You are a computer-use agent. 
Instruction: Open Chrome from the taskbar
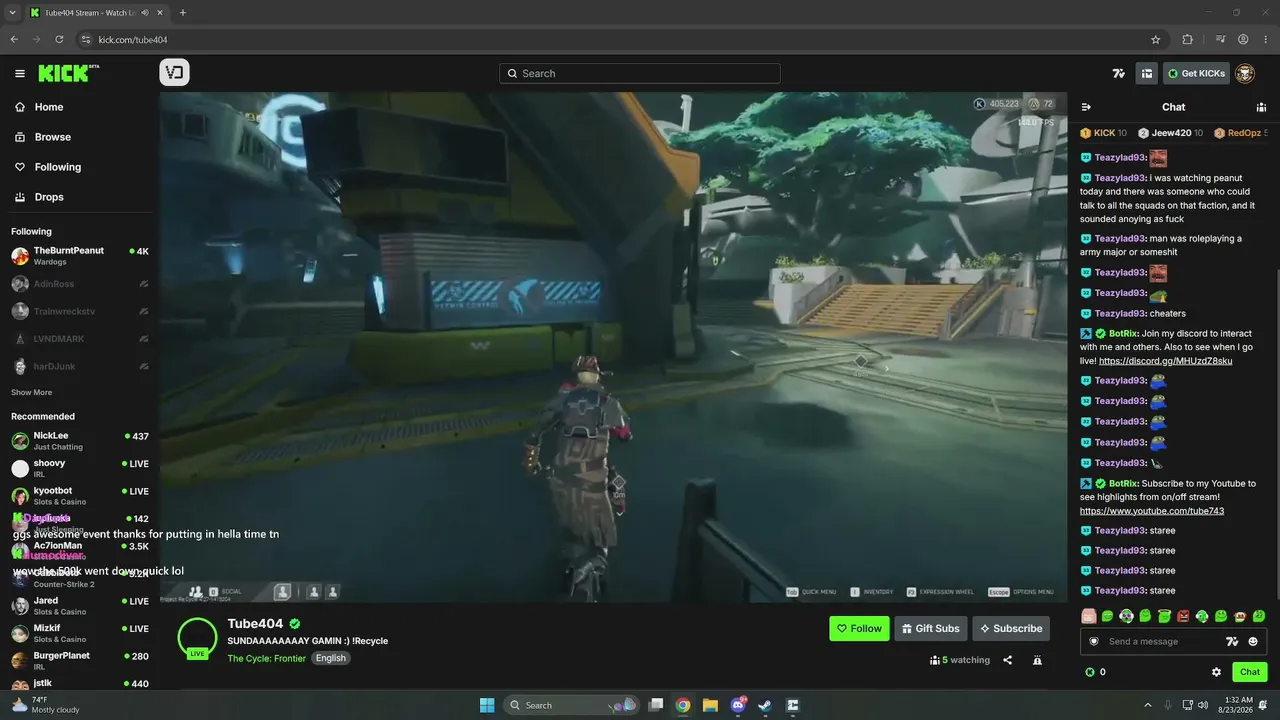[683, 705]
